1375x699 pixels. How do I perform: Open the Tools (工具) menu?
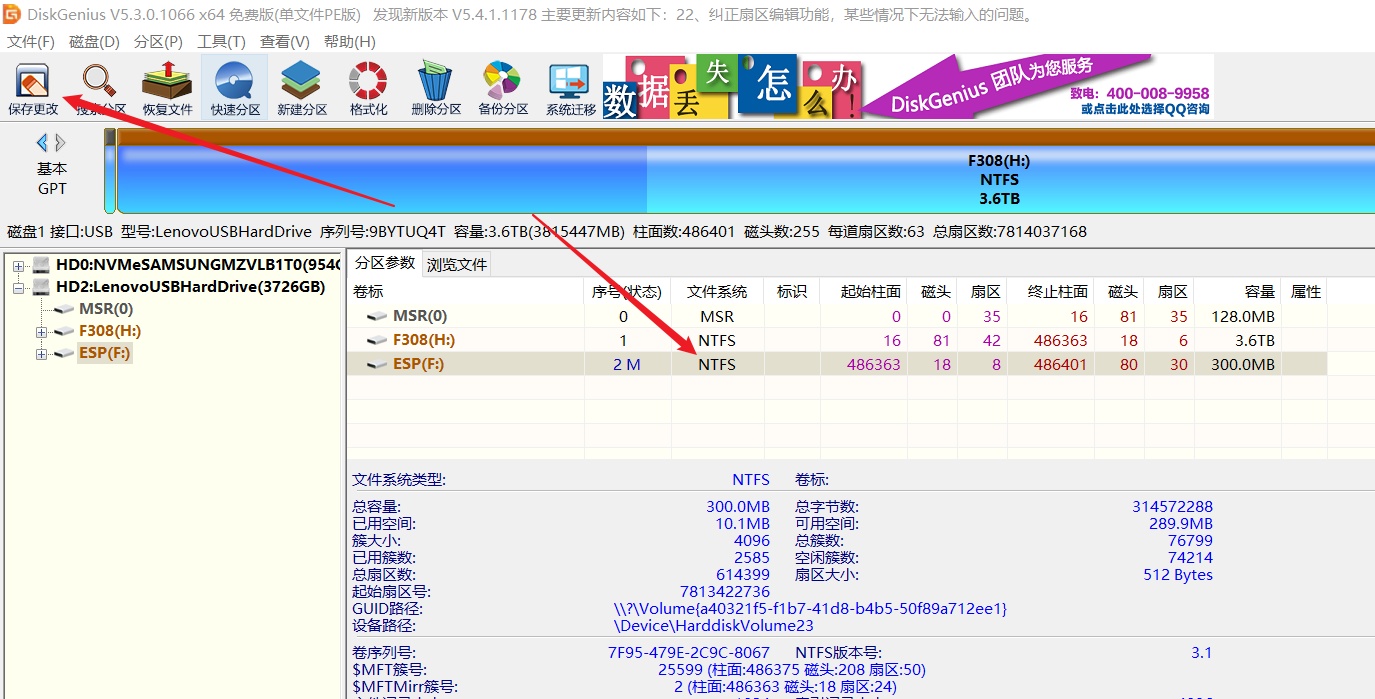pos(221,42)
